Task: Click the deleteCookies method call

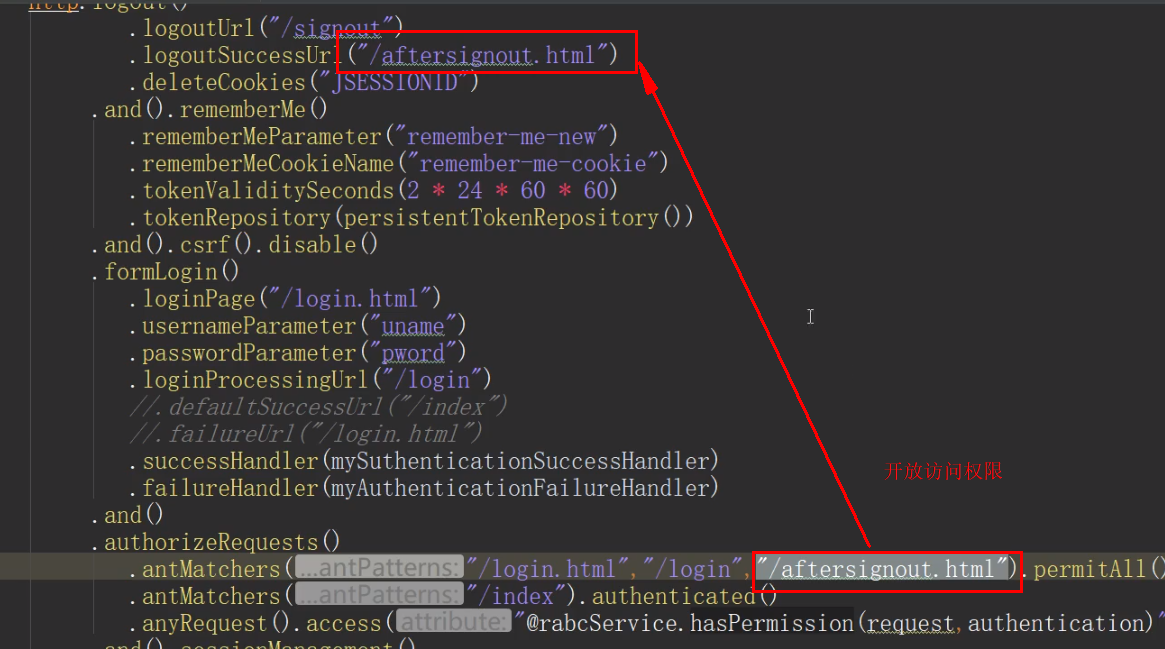Action: (x=224, y=82)
